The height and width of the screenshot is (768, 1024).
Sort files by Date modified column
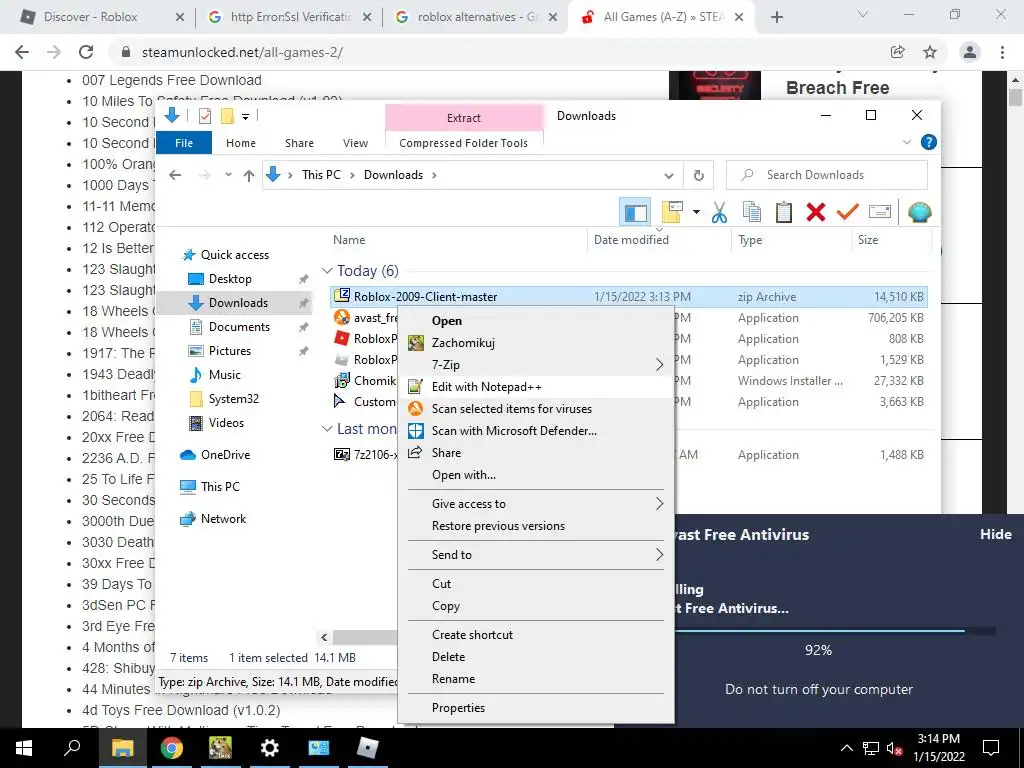[x=631, y=240]
